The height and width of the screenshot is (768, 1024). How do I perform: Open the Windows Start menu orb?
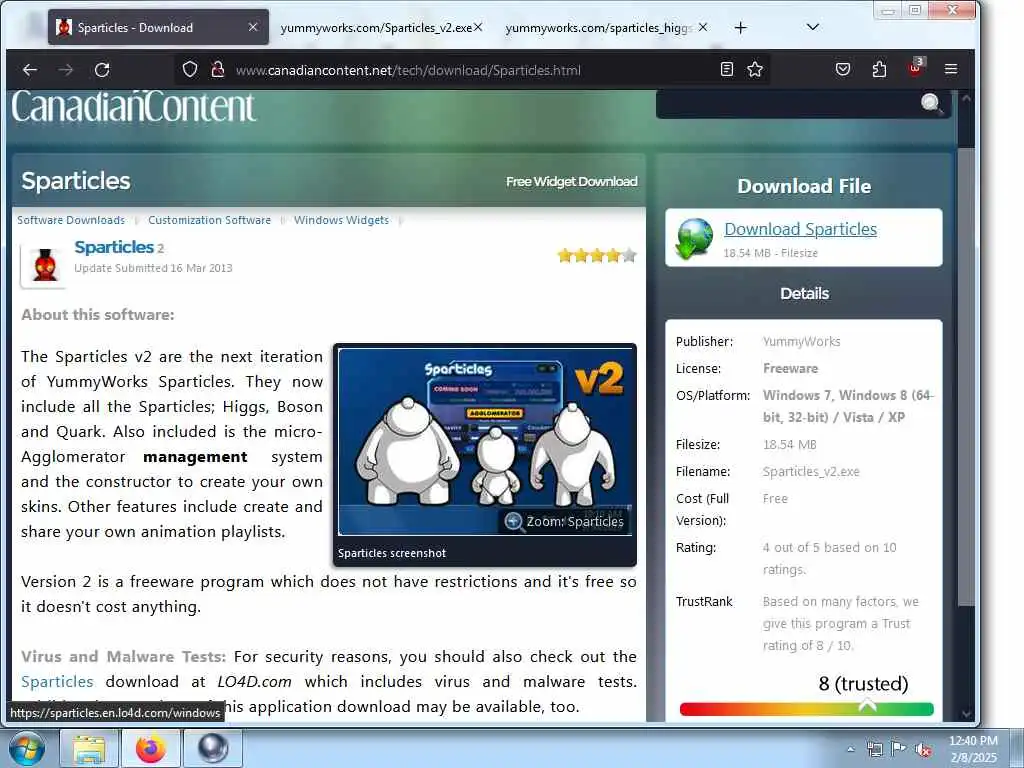click(27, 748)
